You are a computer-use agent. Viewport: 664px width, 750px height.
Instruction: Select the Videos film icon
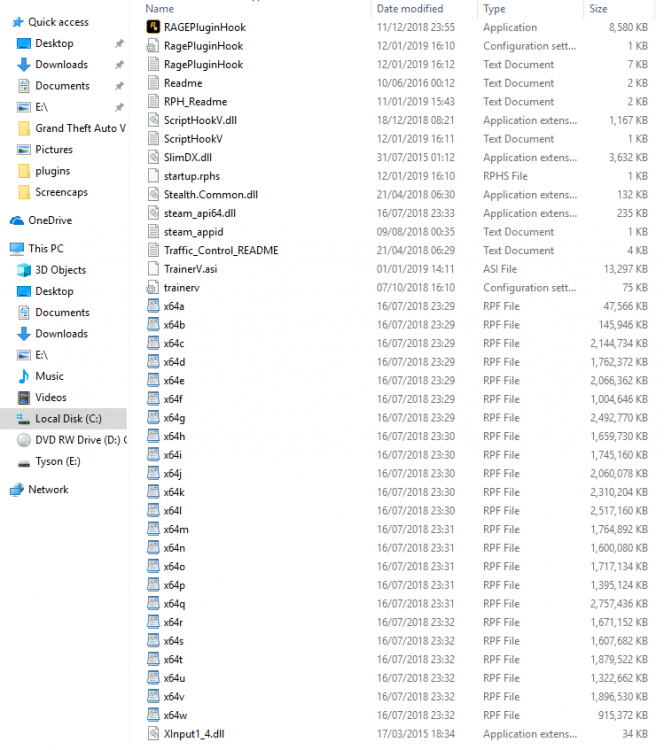point(24,397)
